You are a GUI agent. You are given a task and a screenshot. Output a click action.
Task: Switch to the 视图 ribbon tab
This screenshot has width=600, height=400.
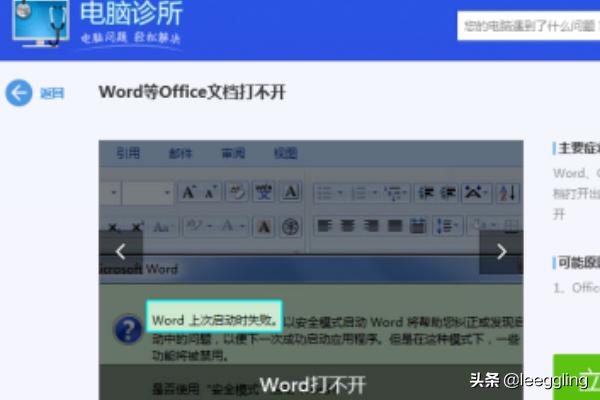coord(286,154)
